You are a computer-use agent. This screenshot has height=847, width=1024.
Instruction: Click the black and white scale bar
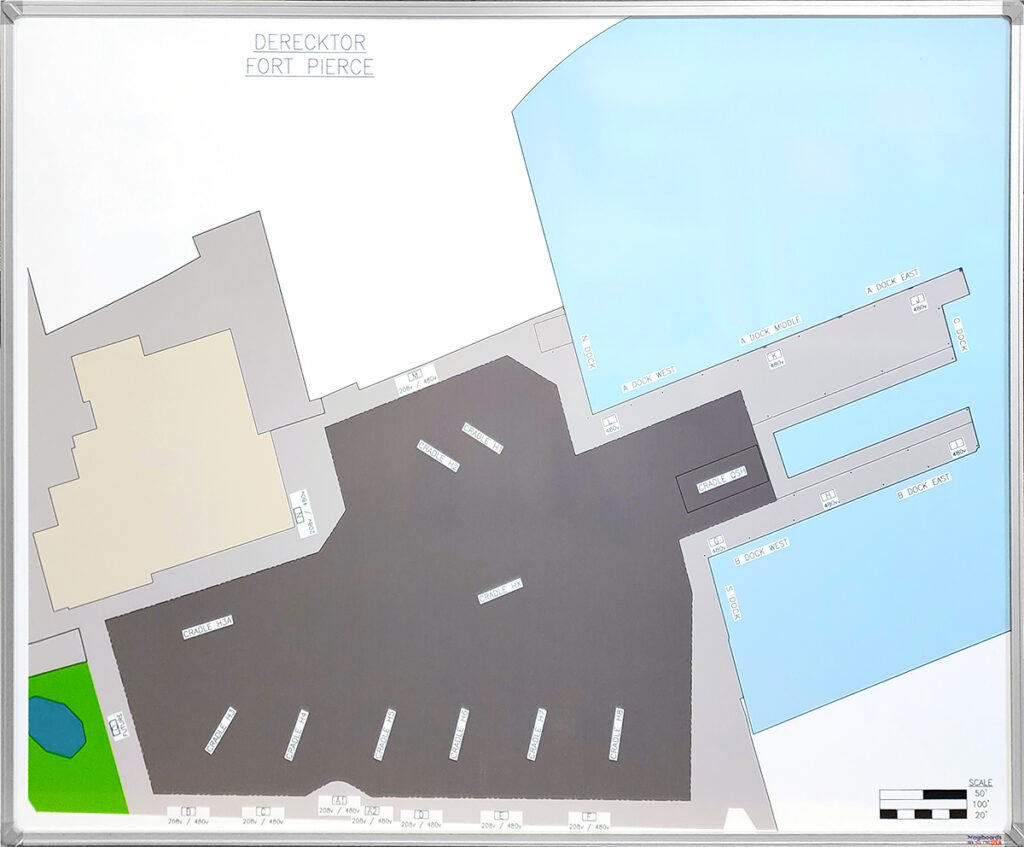pyautogui.click(x=922, y=804)
